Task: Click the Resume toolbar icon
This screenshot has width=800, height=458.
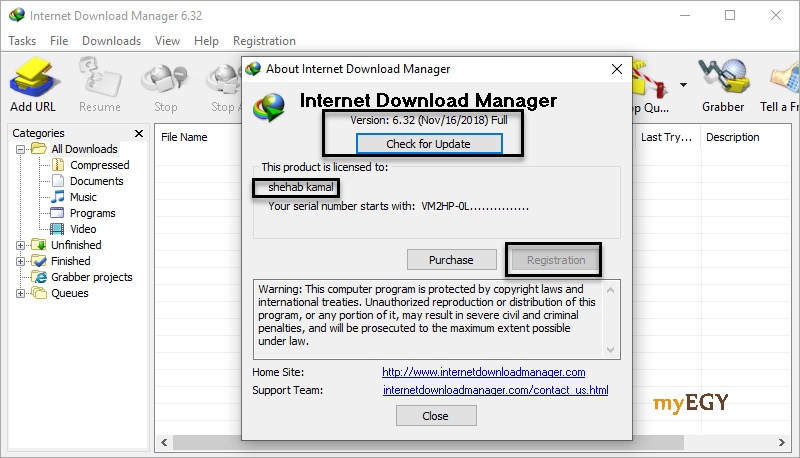Action: (x=99, y=77)
